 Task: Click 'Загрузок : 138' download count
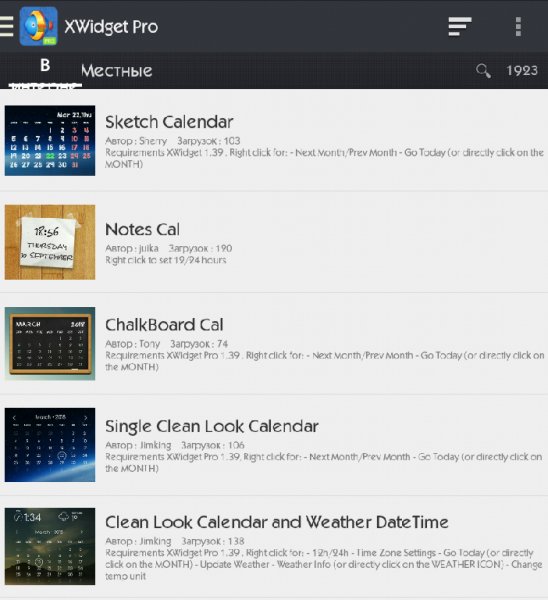[212, 541]
